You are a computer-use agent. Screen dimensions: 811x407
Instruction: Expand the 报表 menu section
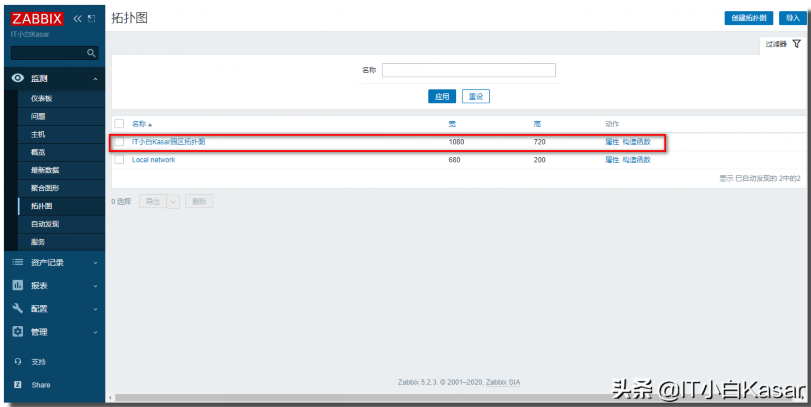coord(95,286)
